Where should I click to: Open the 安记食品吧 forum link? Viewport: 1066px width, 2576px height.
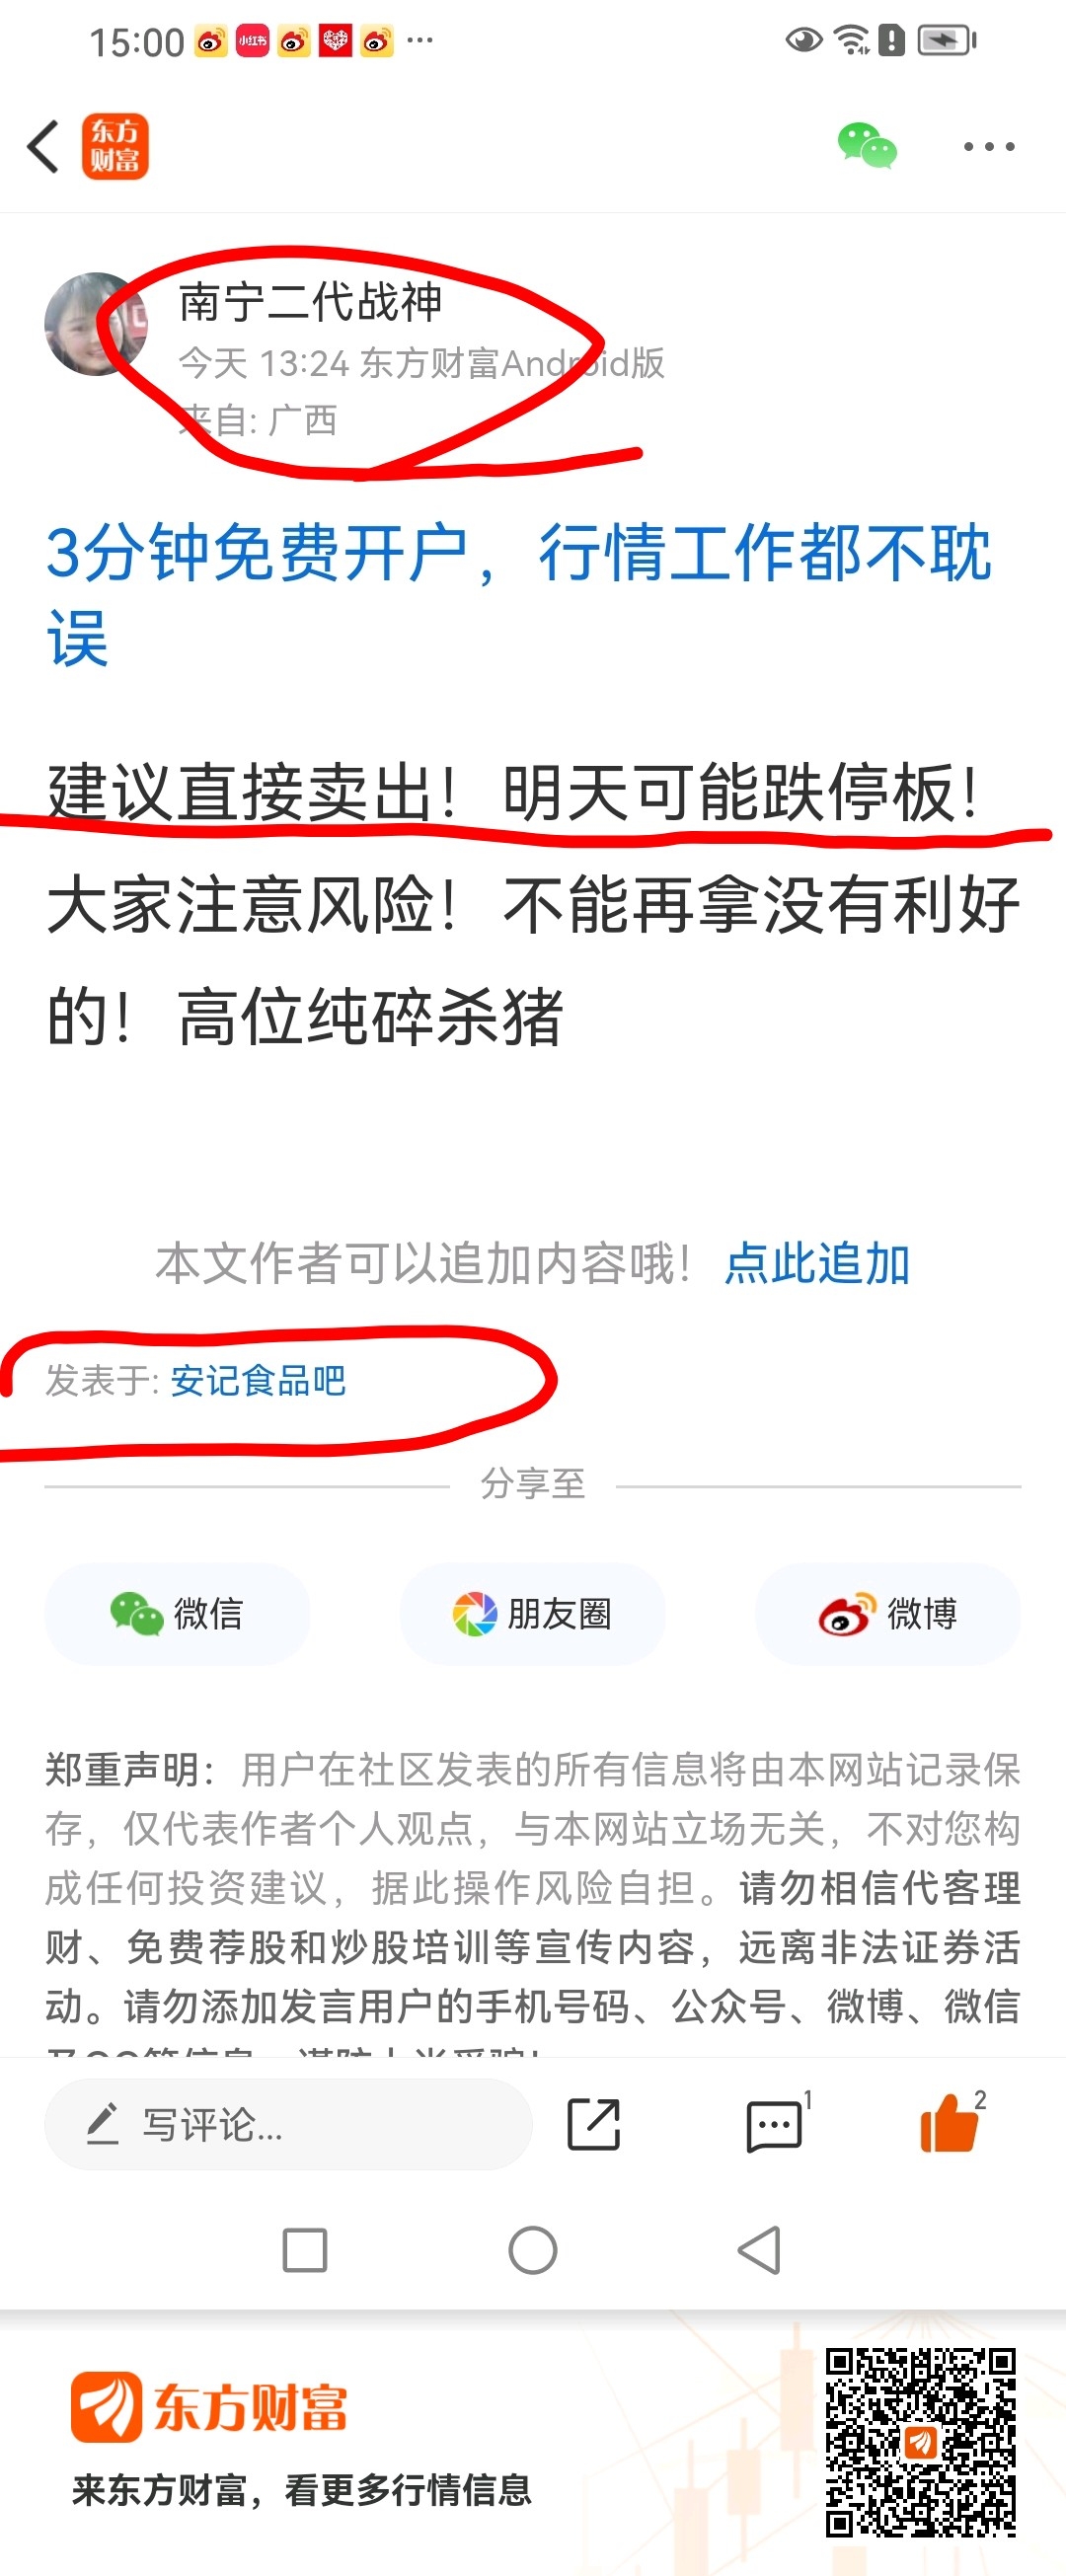[x=258, y=1381]
